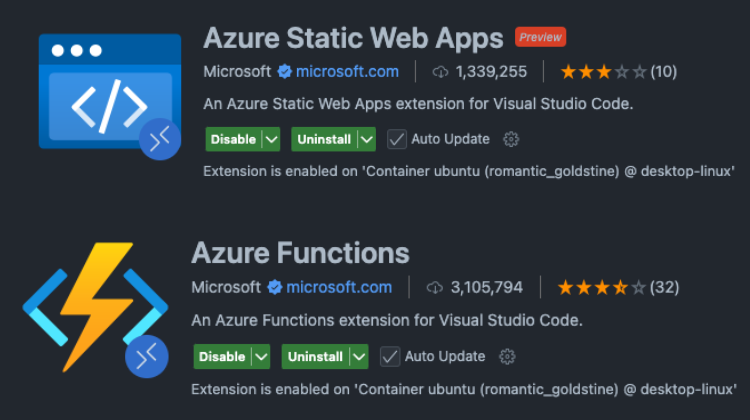The height and width of the screenshot is (420, 750).
Task: Toggle Auto Update checkbox for Azure Static Web Apps
Action: coord(397,139)
